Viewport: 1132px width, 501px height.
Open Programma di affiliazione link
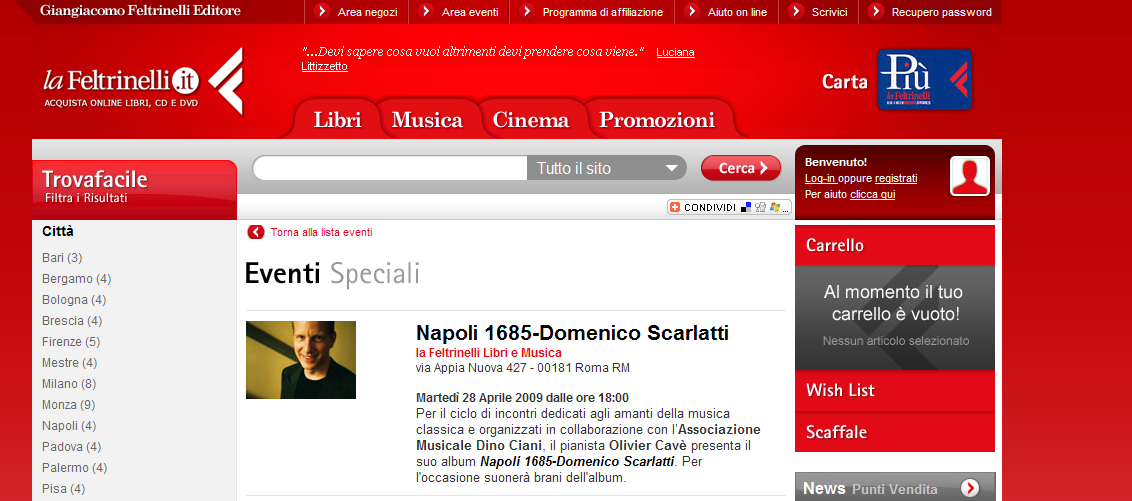[x=603, y=12]
